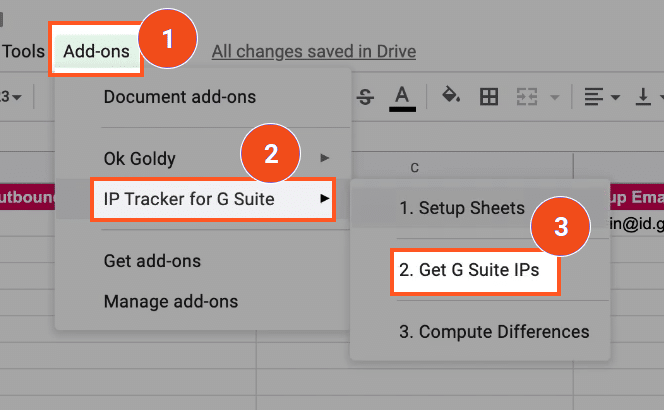Open the font size dropdown

[x=10, y=97]
